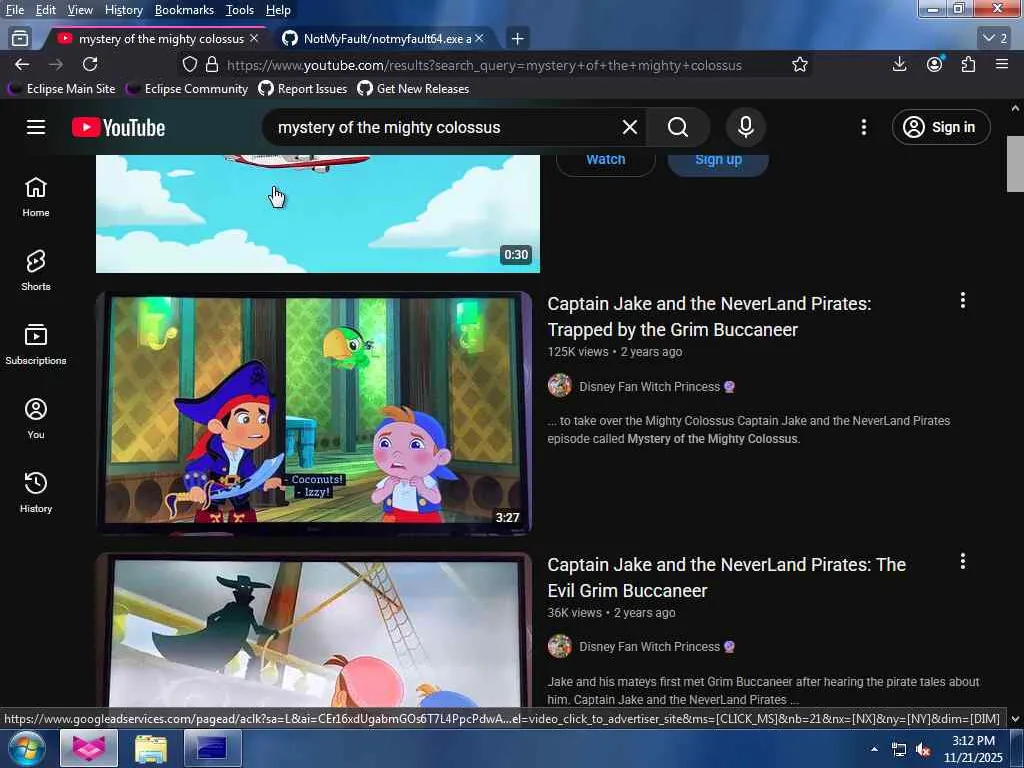Close the NotMyFault tab
This screenshot has height=768, width=1024.
pos(479,39)
